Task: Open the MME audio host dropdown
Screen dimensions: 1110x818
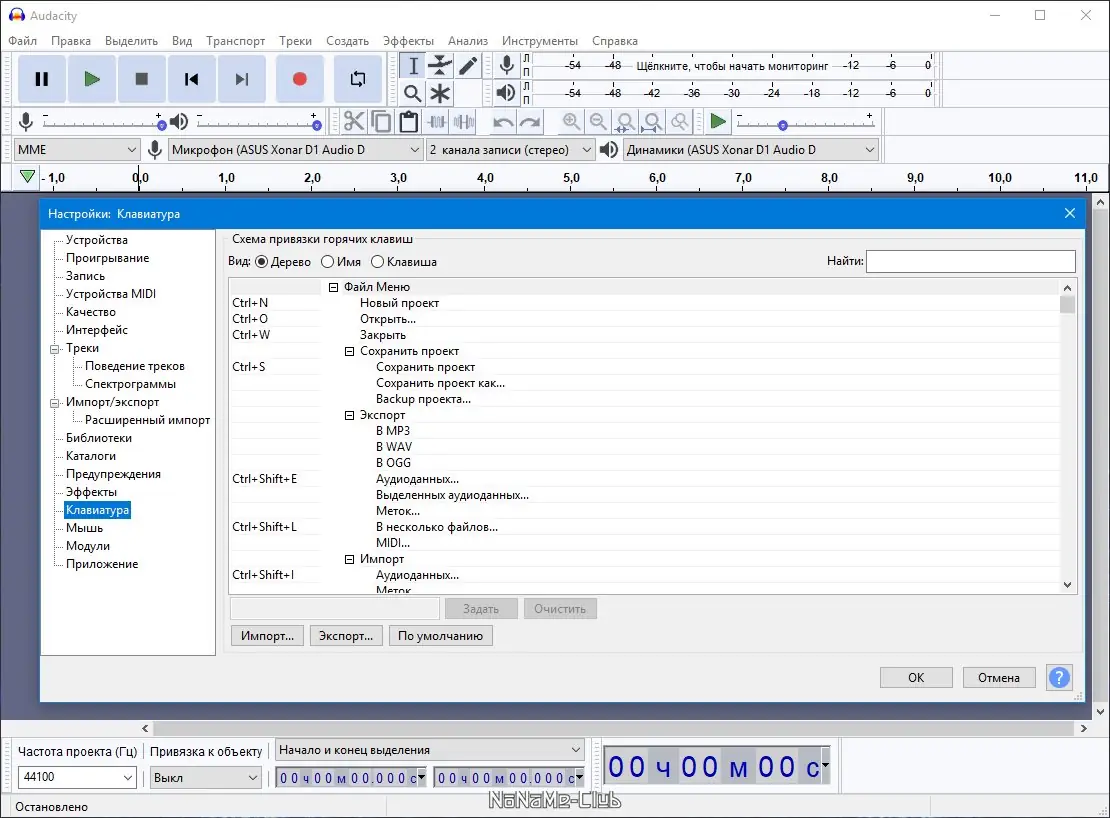Action: point(77,150)
